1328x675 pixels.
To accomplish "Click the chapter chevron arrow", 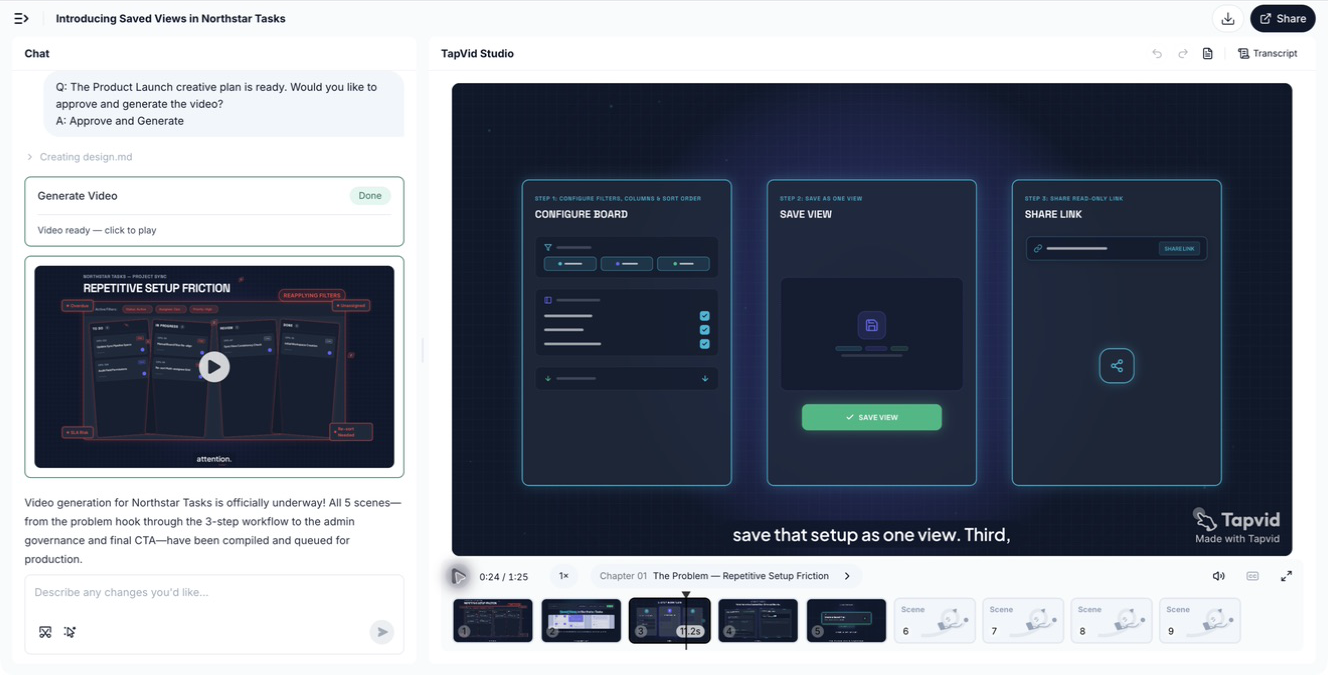I will [x=847, y=576].
